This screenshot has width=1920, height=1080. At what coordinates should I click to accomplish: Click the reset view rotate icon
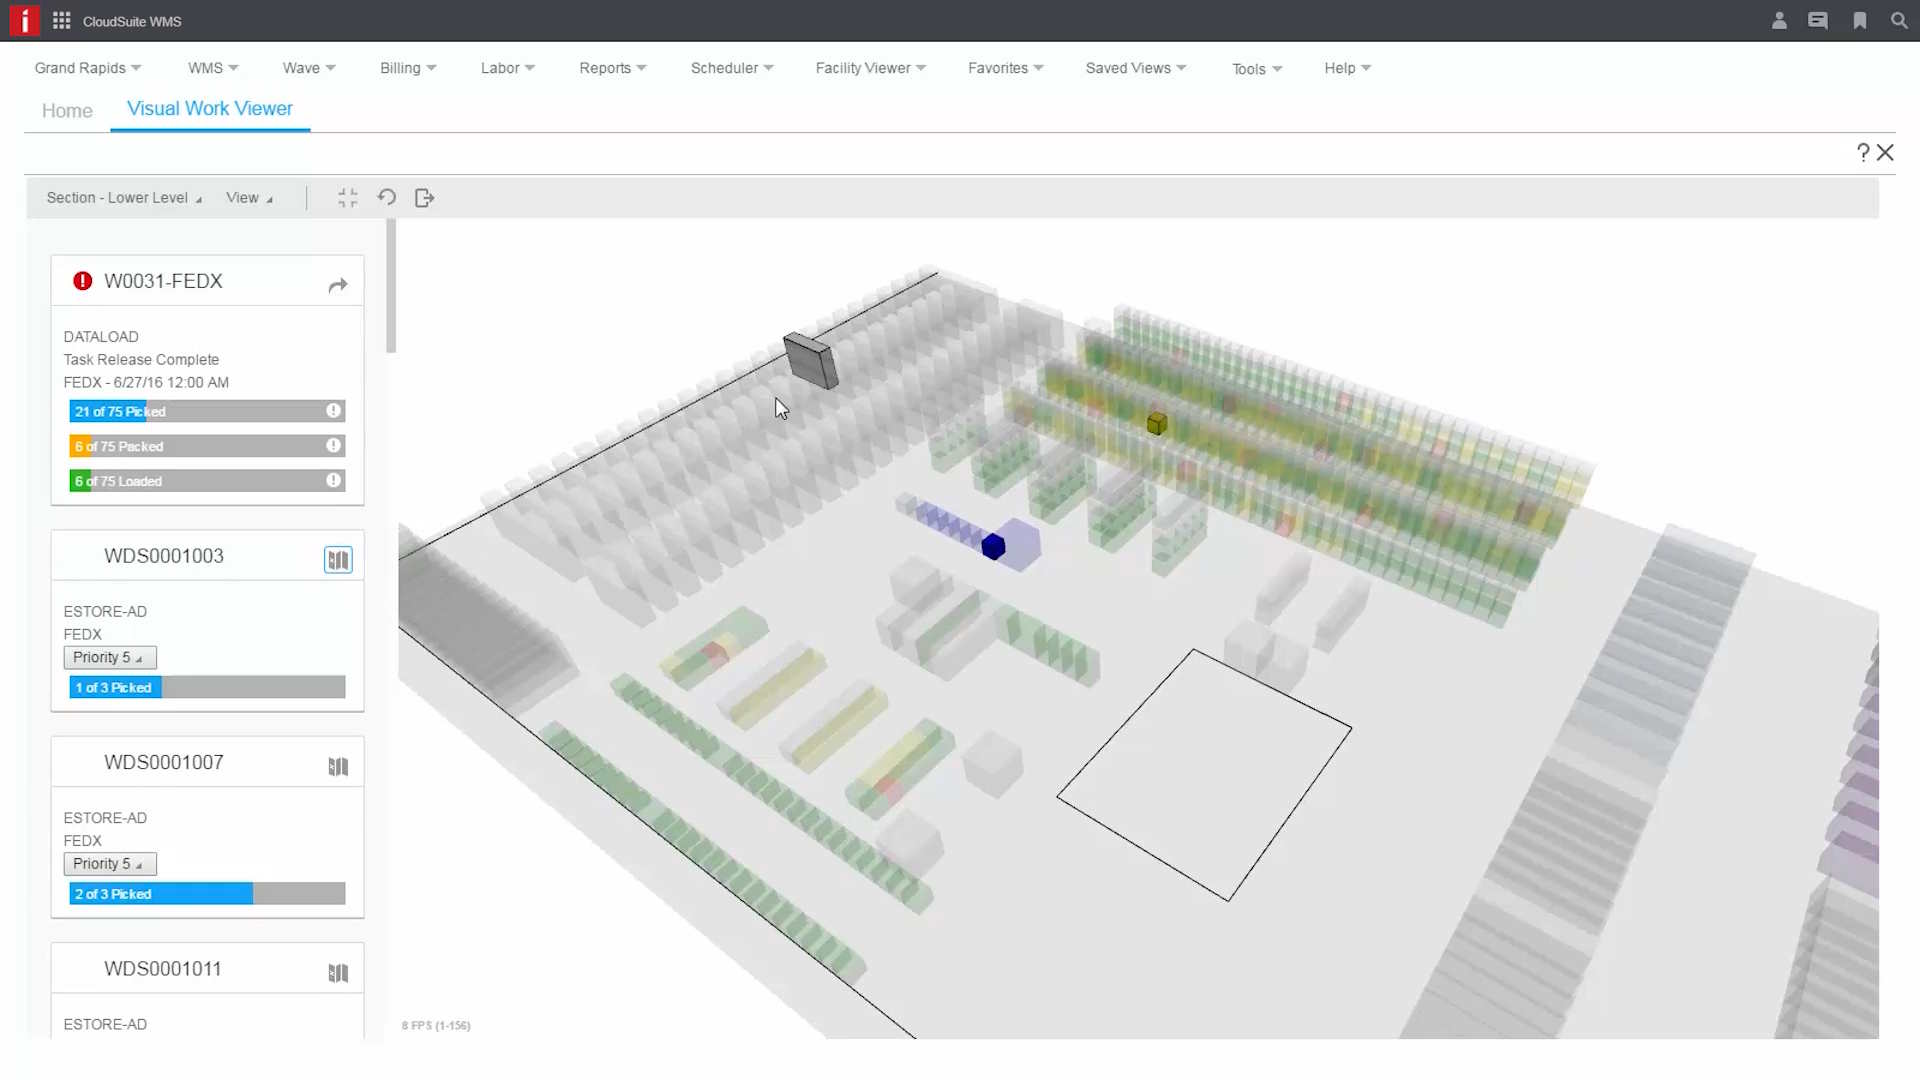point(387,198)
